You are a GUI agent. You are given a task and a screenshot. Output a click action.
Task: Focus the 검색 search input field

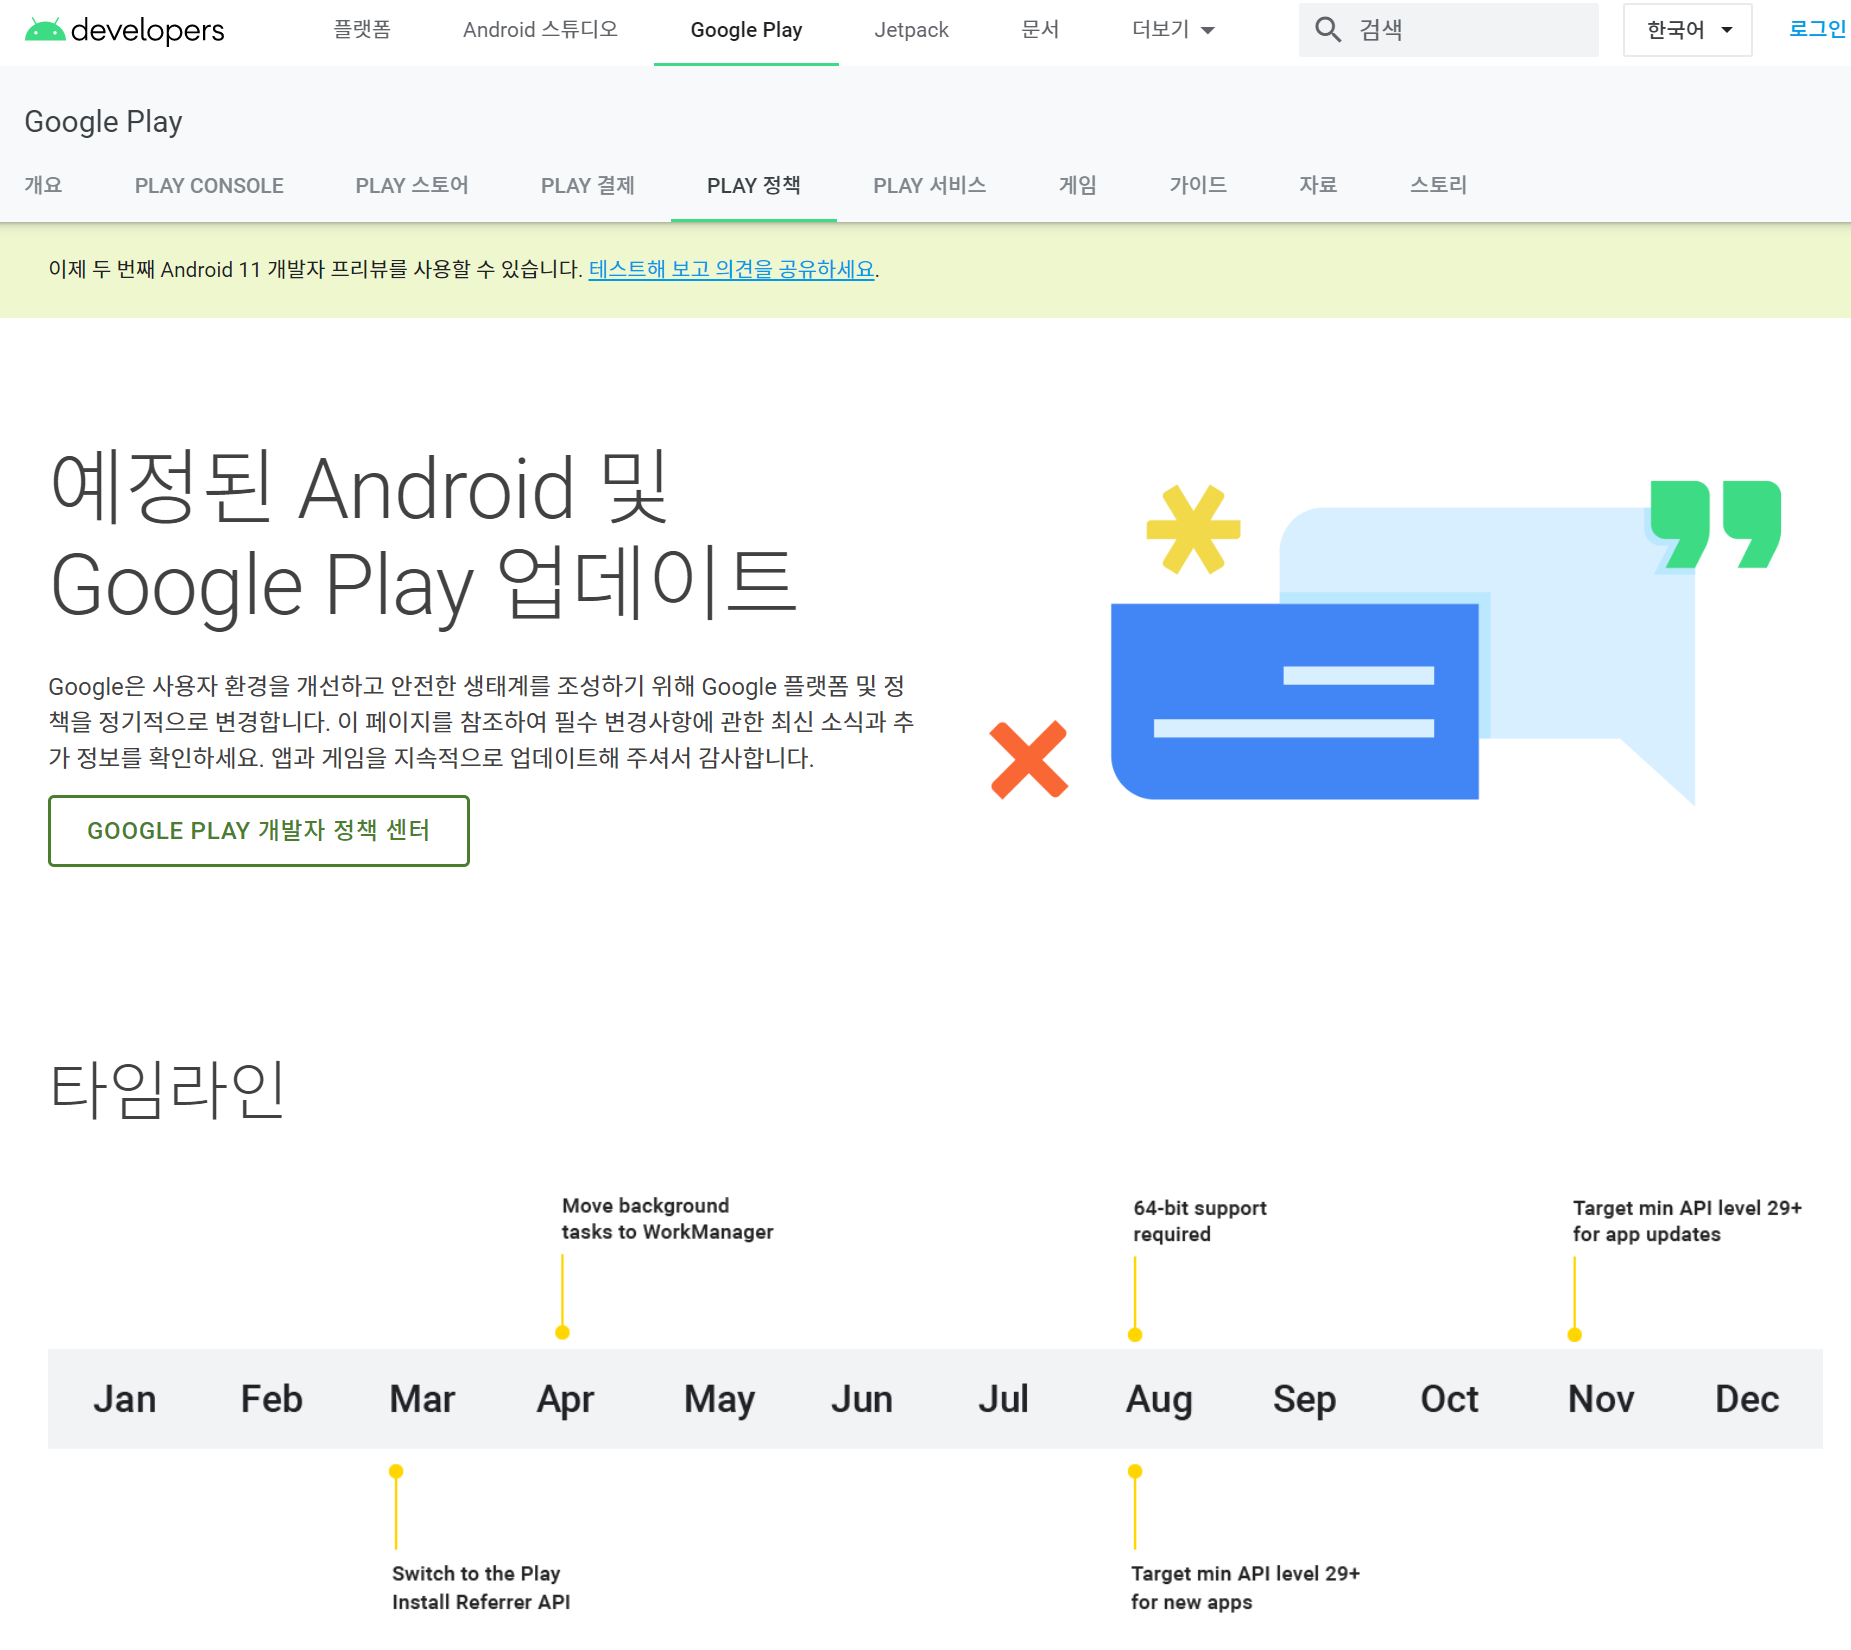point(1470,30)
